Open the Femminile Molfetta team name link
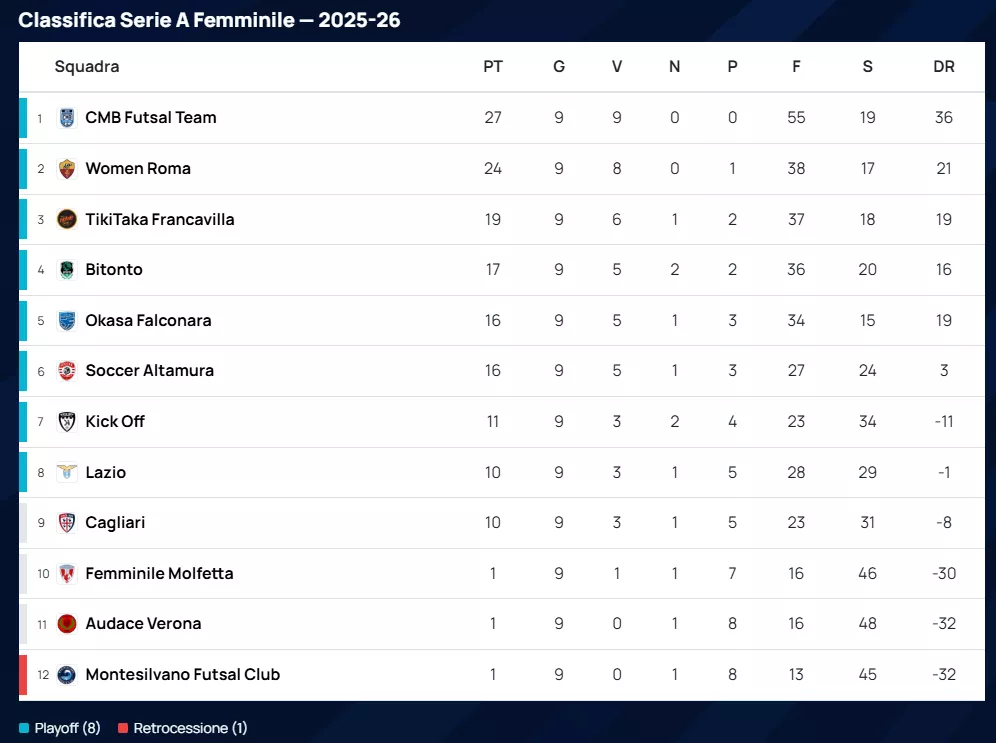 pos(159,573)
